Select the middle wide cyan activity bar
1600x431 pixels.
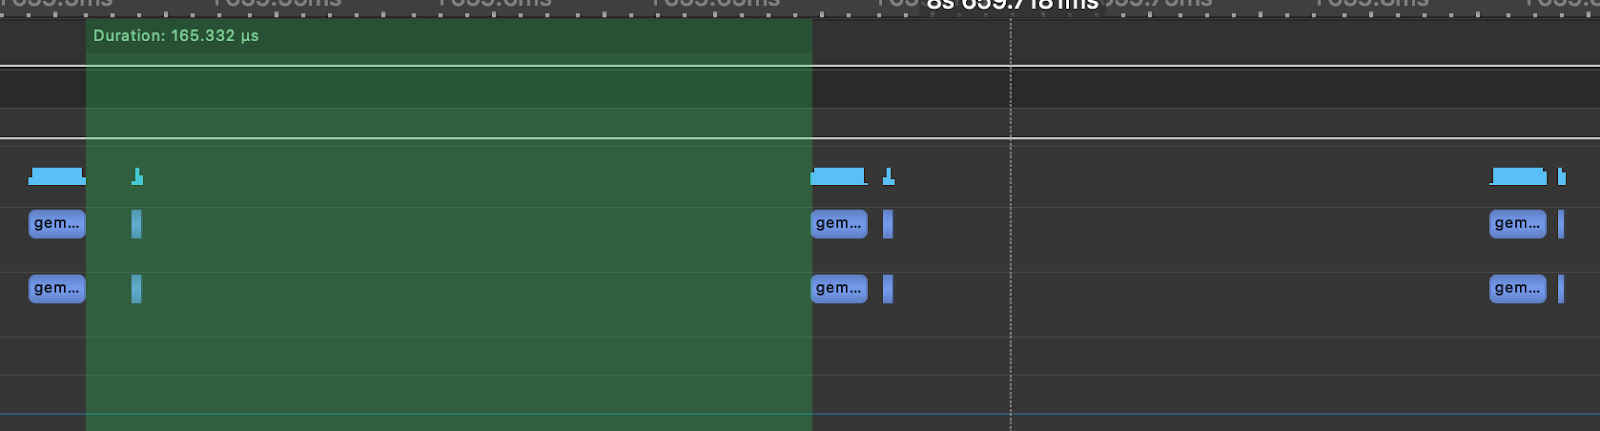(x=838, y=177)
